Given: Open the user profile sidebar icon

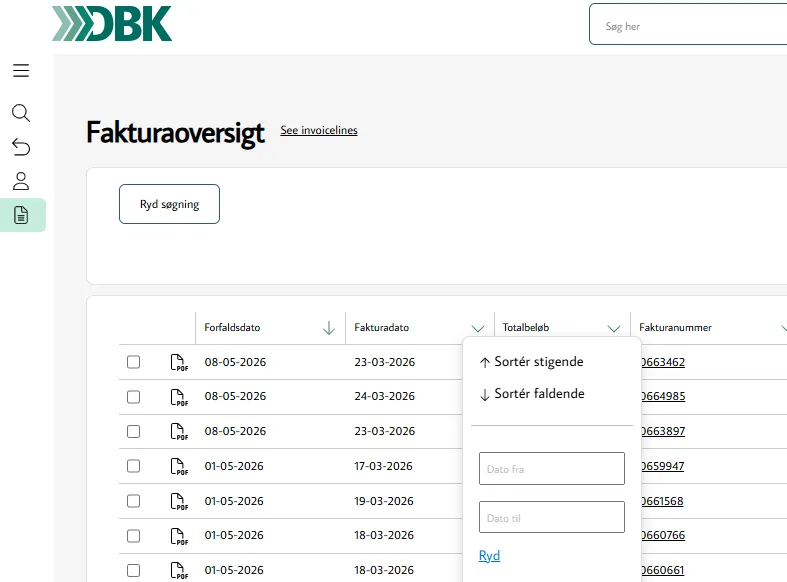Looking at the screenshot, I should [21, 181].
